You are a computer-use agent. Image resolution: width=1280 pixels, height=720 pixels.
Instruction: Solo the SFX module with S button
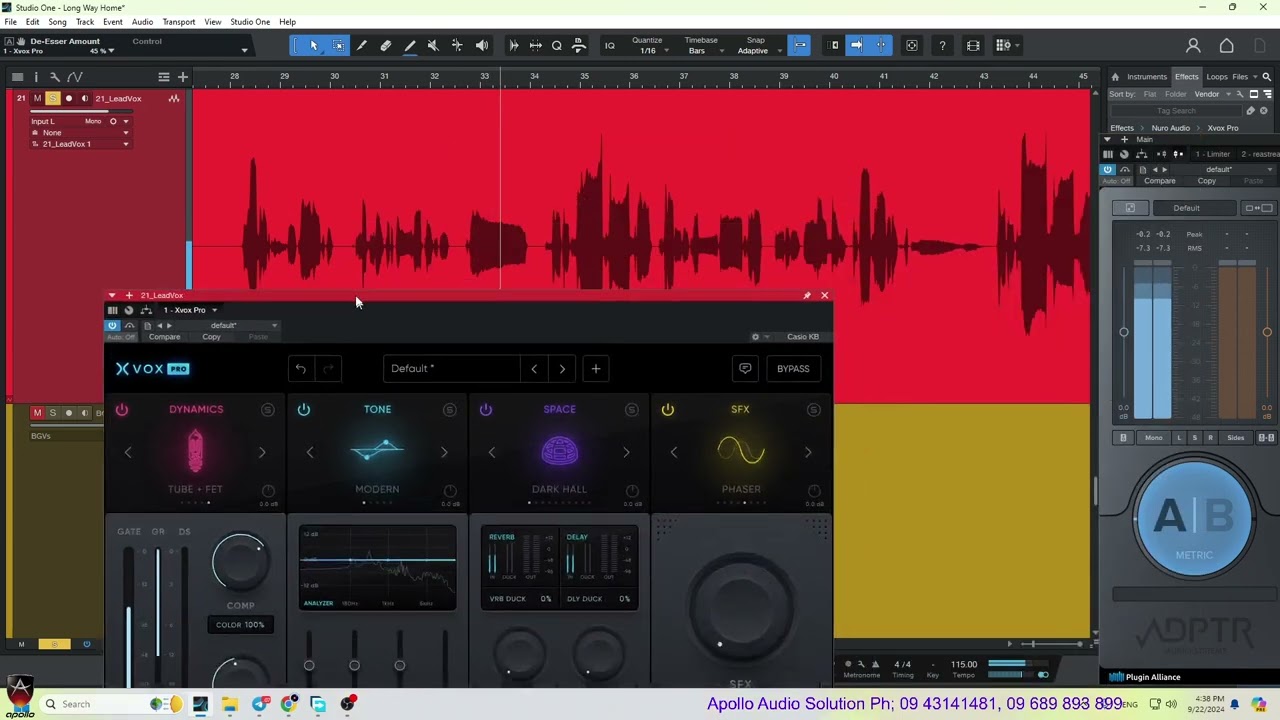point(814,410)
